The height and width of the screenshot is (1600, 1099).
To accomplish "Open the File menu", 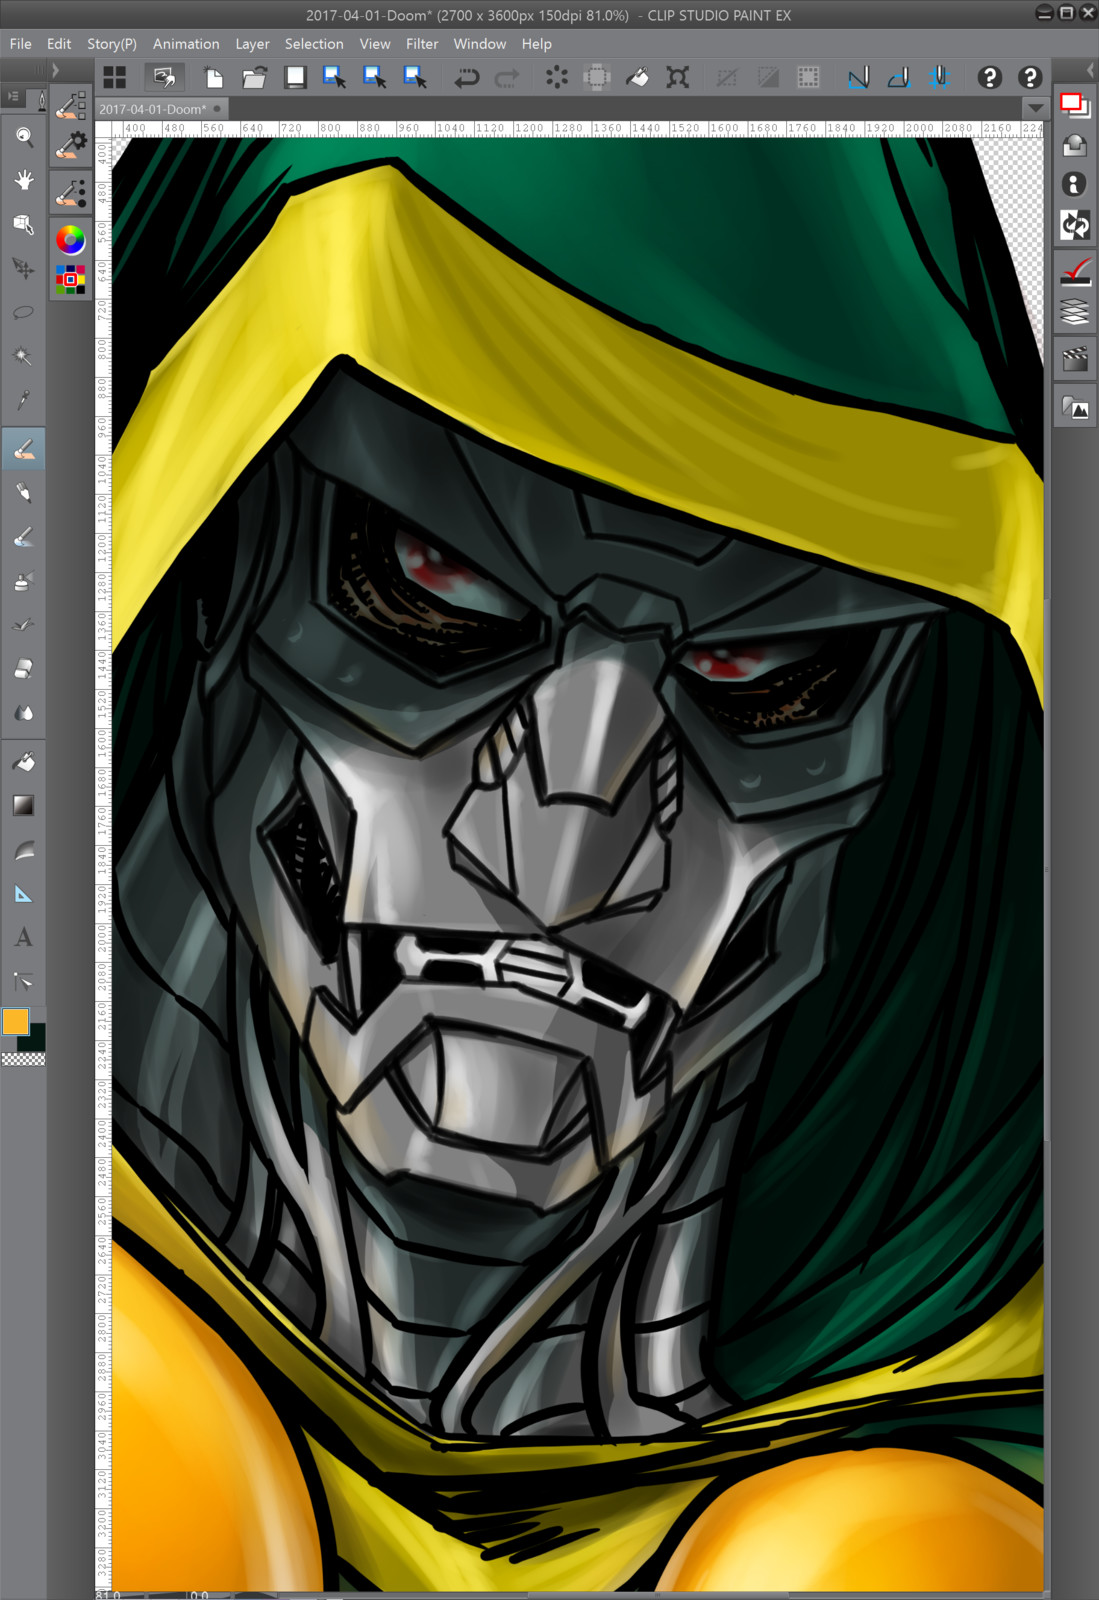I will pyautogui.click(x=21, y=44).
